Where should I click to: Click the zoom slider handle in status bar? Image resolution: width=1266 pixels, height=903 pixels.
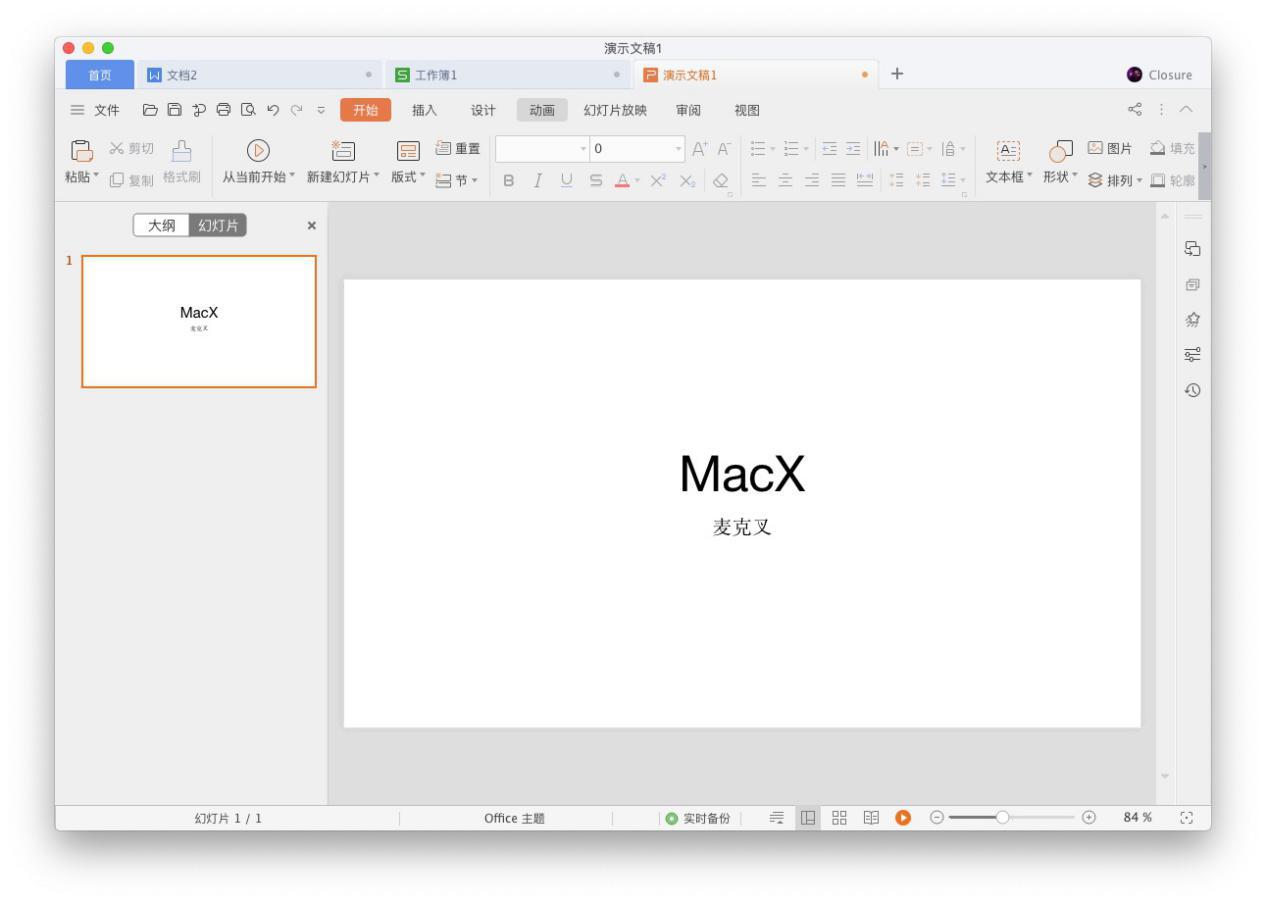pos(1002,817)
